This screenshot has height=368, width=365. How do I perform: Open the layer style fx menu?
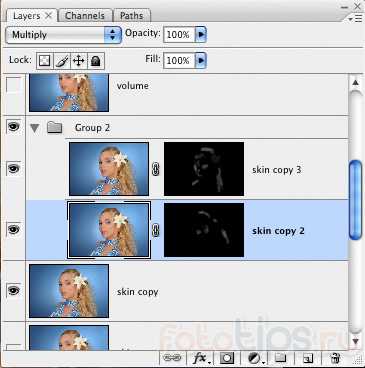pos(201,358)
